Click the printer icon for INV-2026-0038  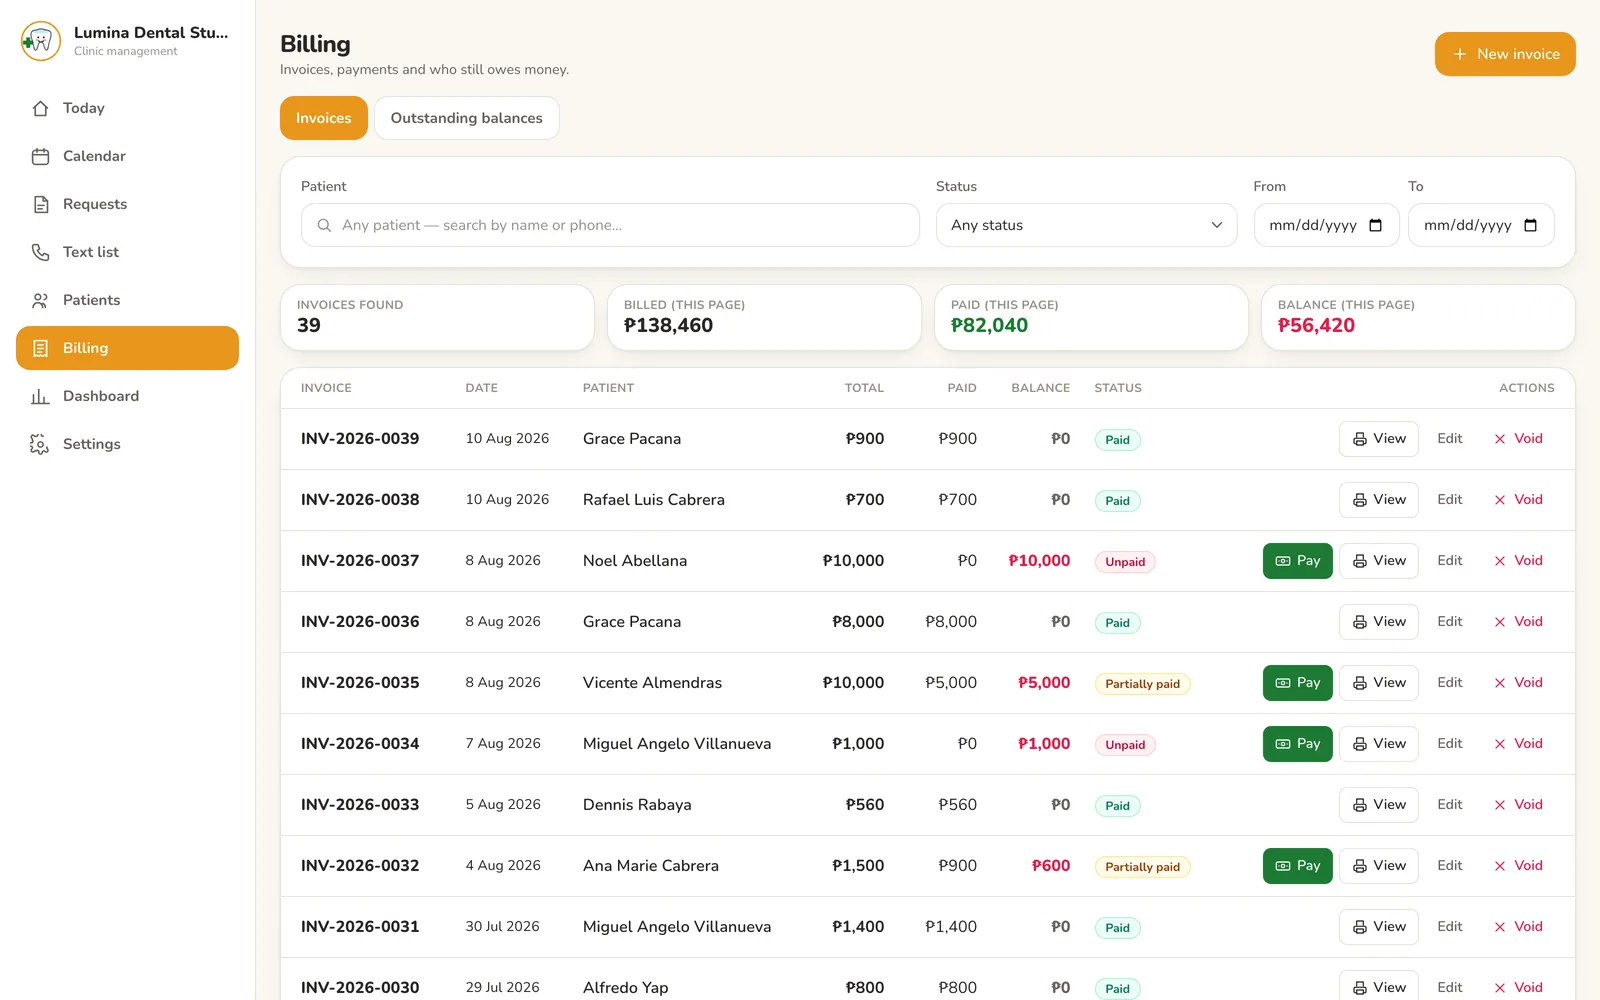[1360, 500]
